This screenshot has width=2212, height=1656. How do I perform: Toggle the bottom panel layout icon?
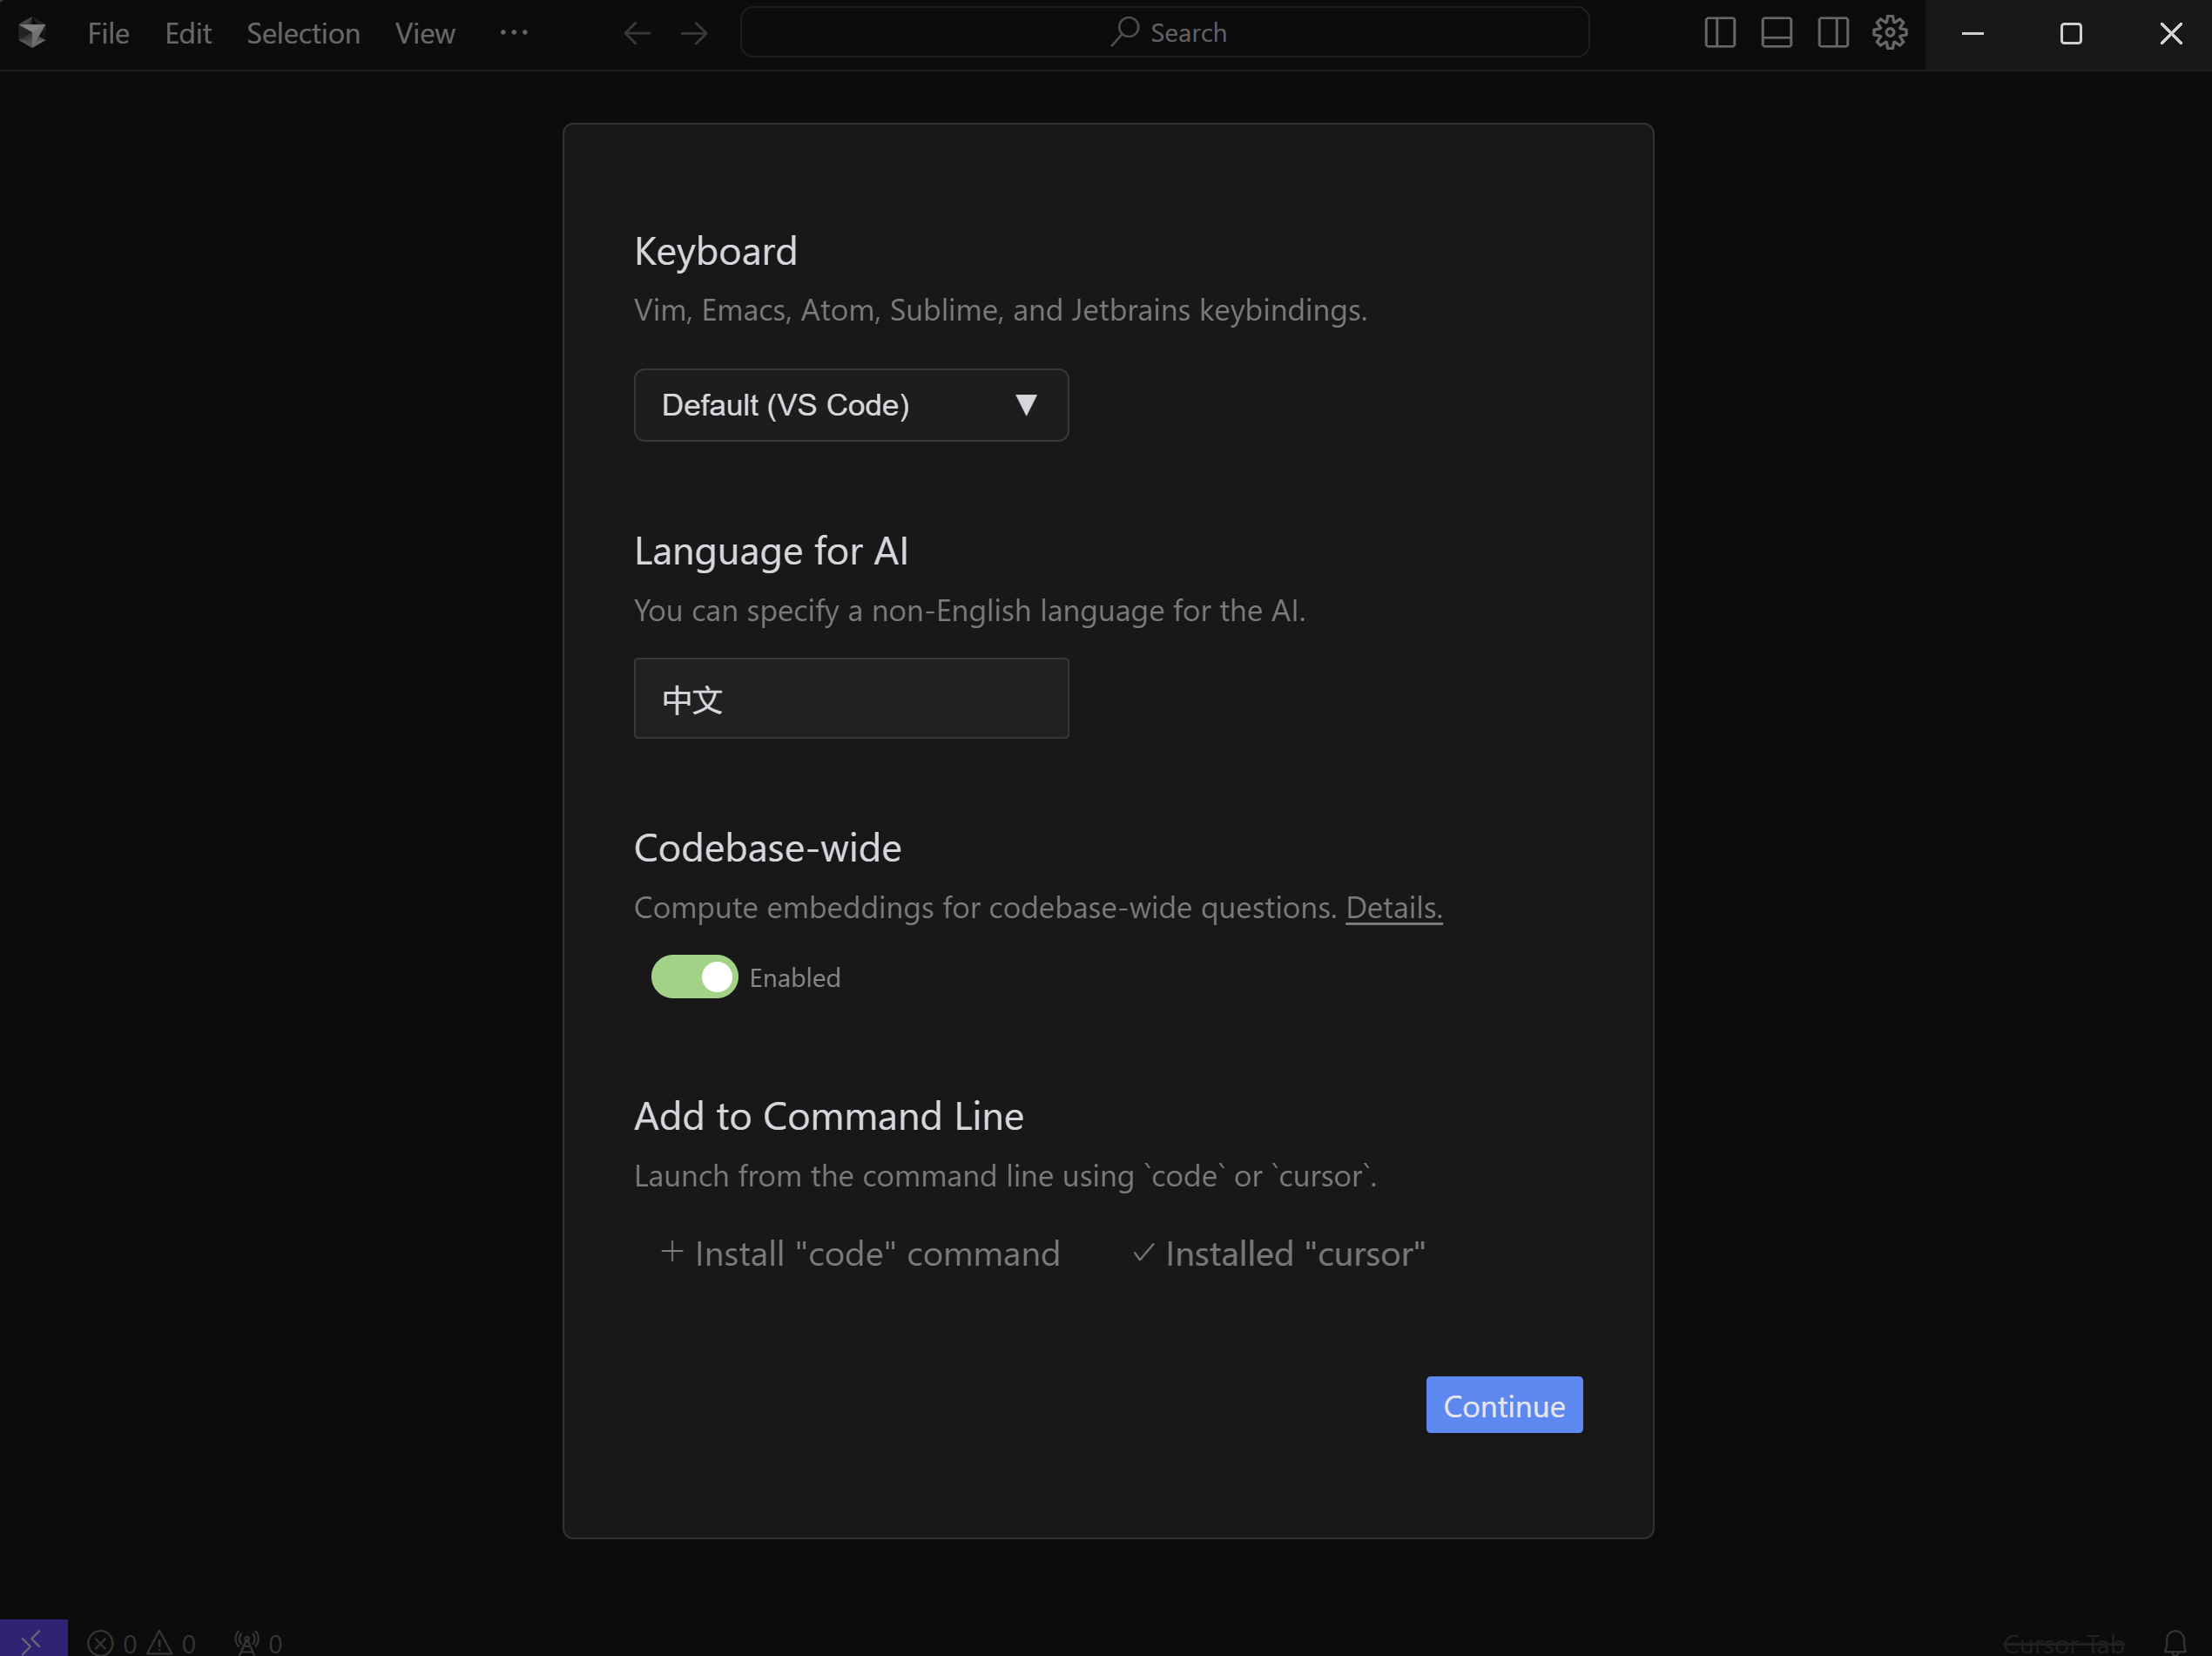click(x=1776, y=33)
